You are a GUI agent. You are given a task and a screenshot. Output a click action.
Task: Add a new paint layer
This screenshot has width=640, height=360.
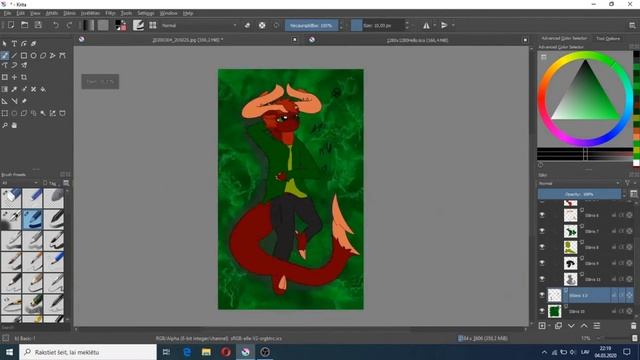tap(542, 326)
